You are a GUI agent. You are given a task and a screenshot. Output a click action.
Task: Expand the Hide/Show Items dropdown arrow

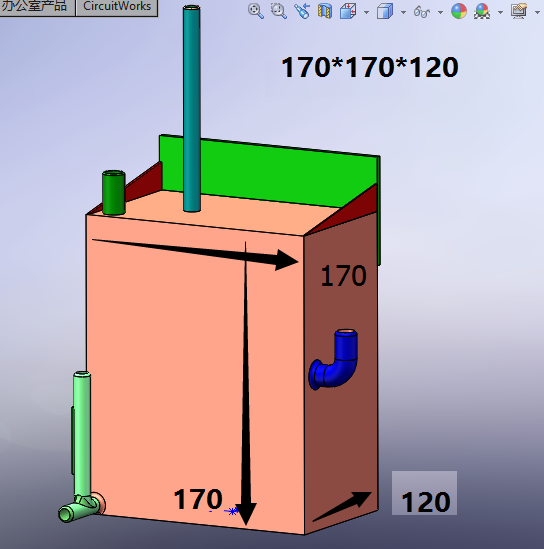440,13
